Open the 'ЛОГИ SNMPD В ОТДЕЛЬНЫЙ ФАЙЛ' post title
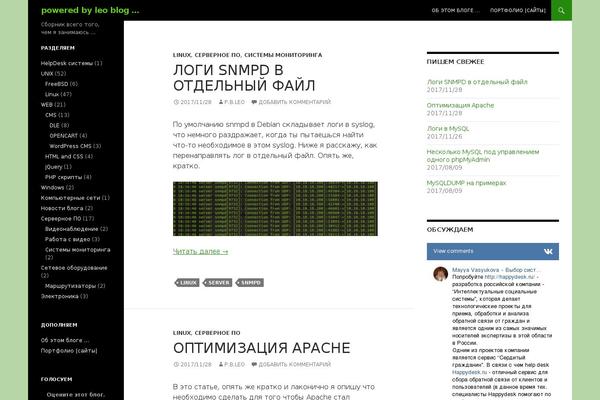The image size is (600, 400). (x=244, y=78)
